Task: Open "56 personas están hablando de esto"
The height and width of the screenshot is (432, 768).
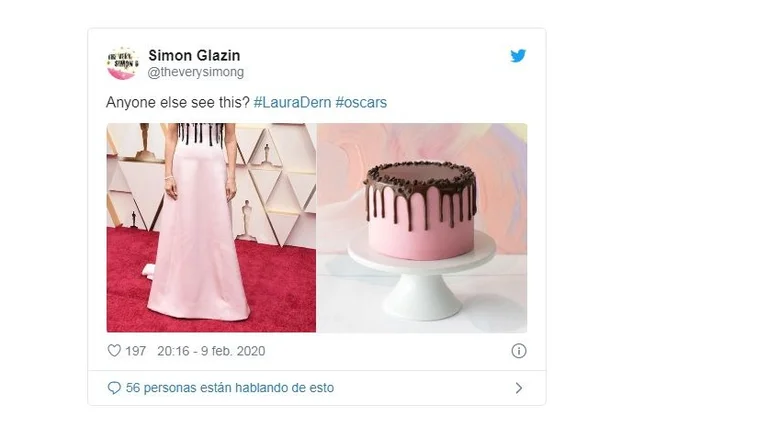Action: click(x=230, y=388)
